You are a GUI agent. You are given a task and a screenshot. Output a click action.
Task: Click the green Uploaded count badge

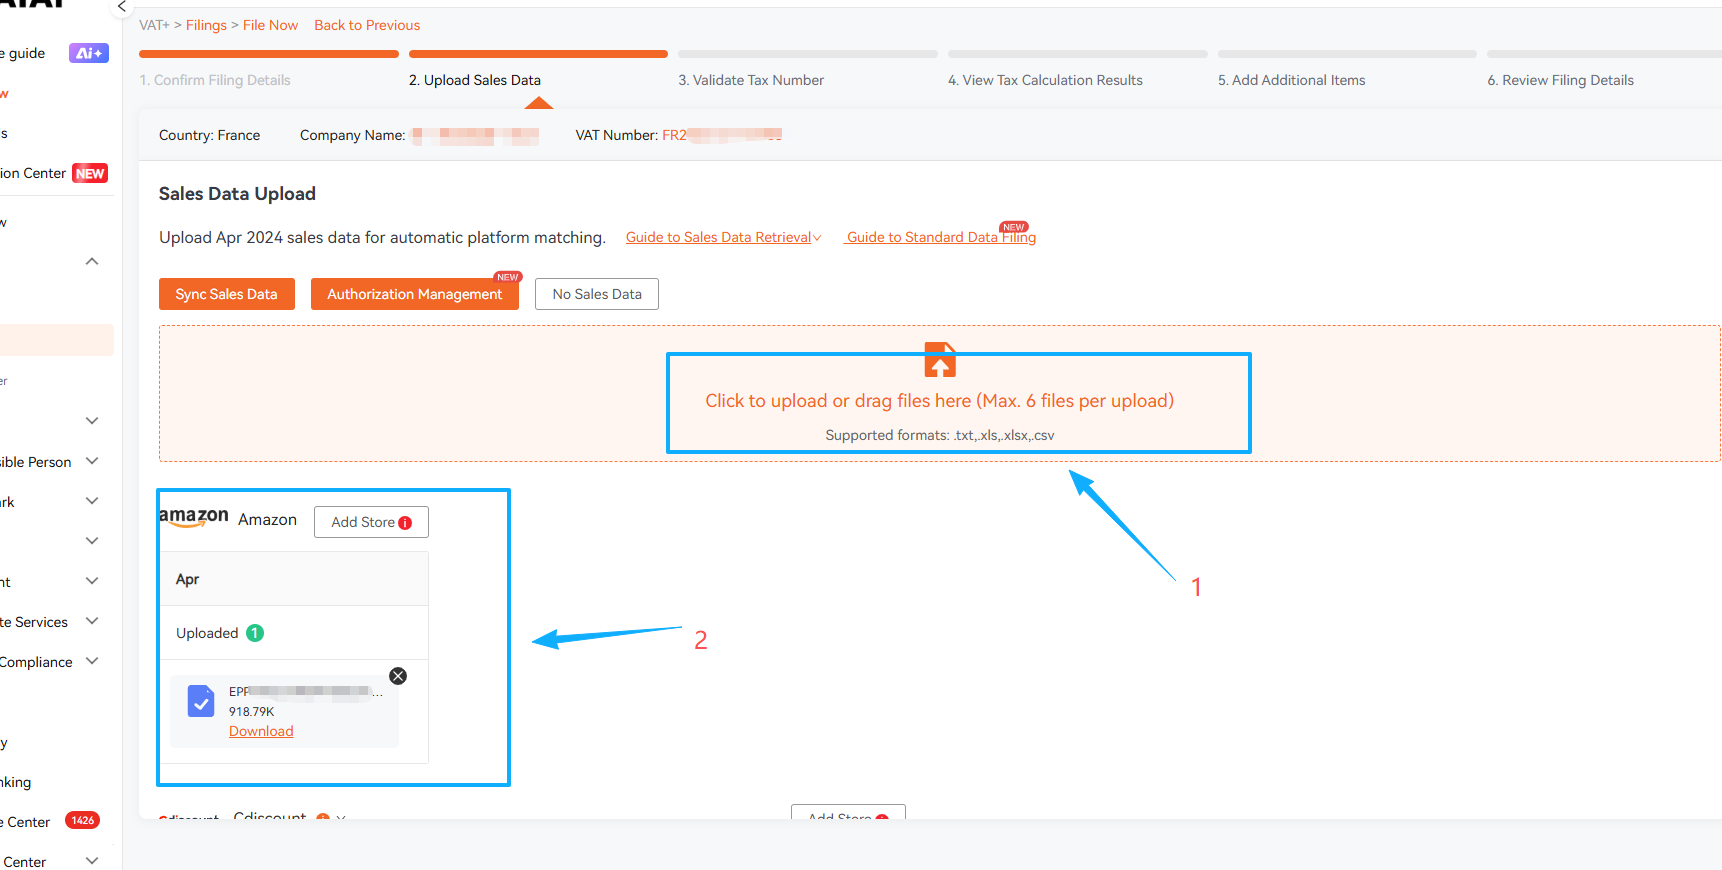click(255, 633)
